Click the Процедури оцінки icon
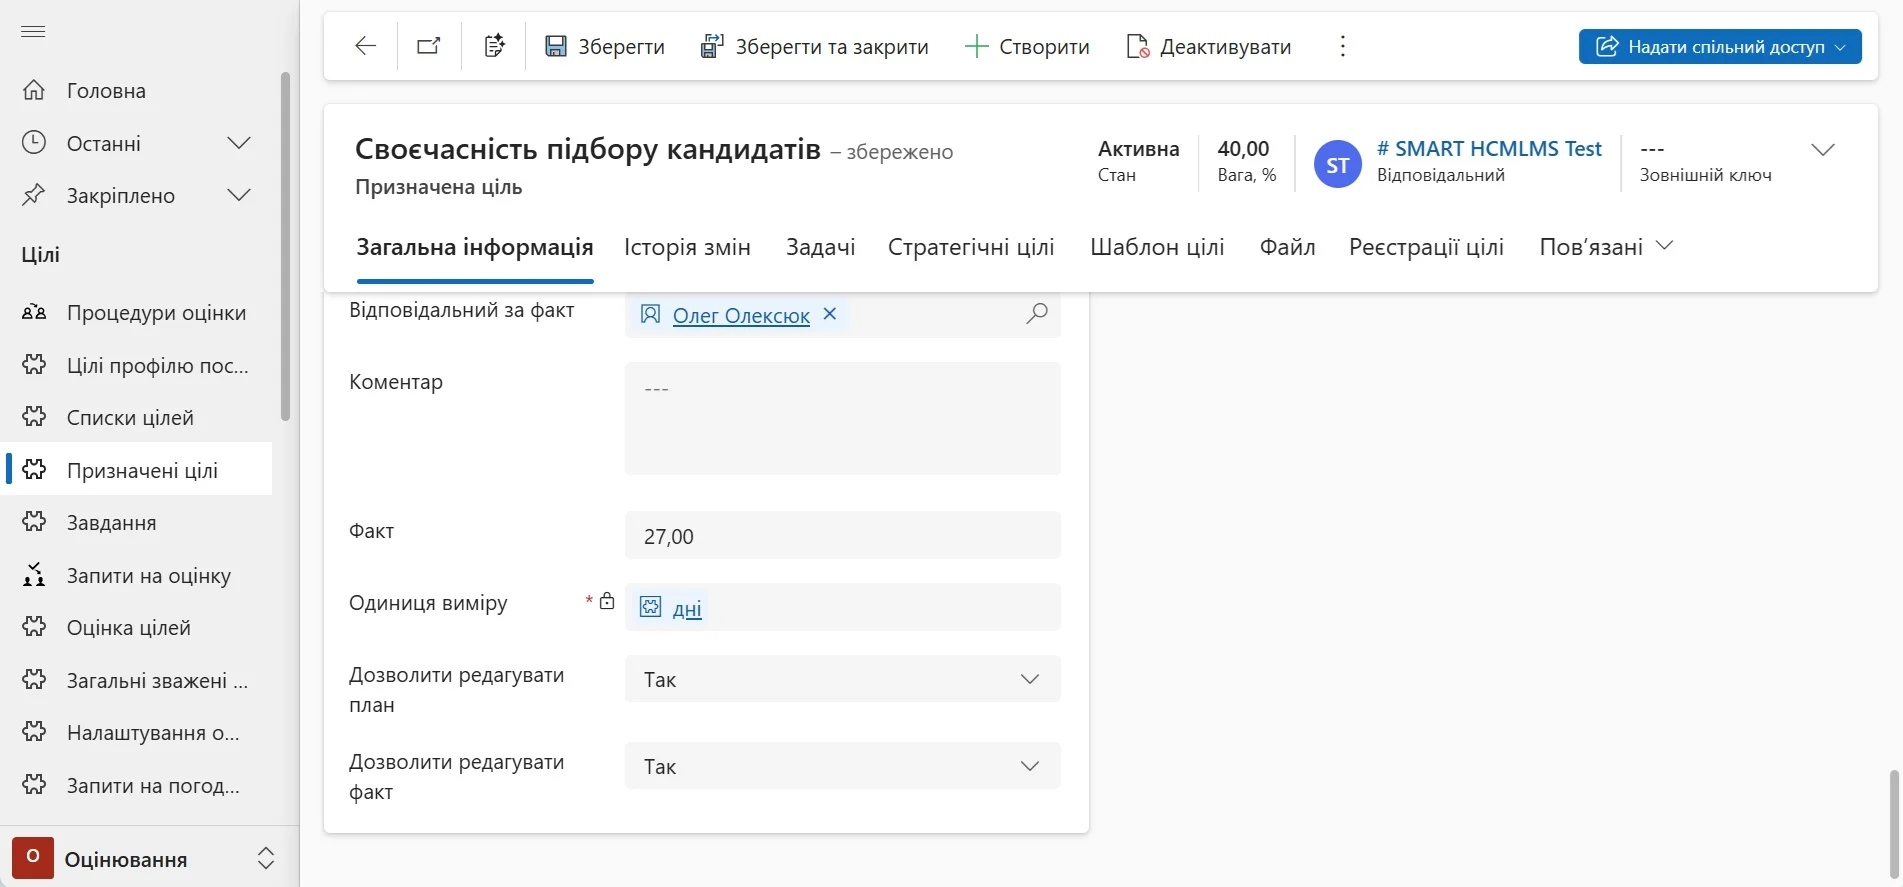This screenshot has height=887, width=1903. 34,312
